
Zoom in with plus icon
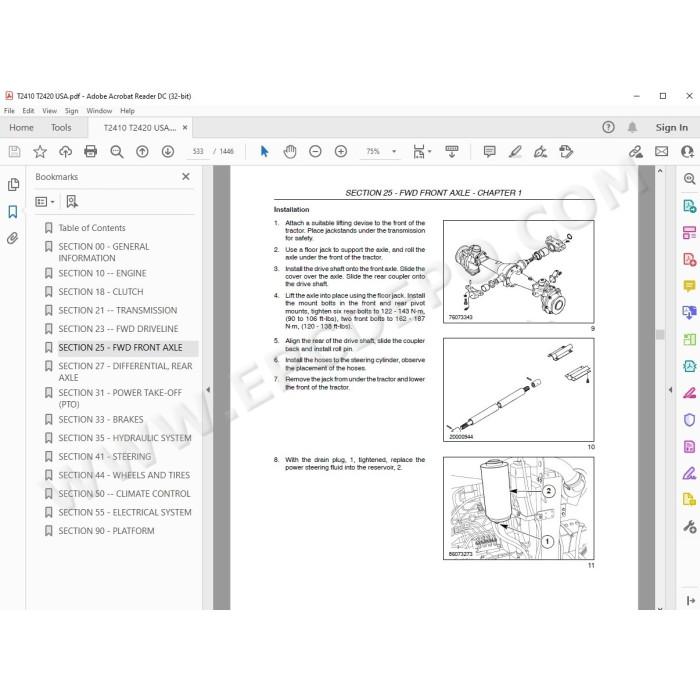(341, 152)
